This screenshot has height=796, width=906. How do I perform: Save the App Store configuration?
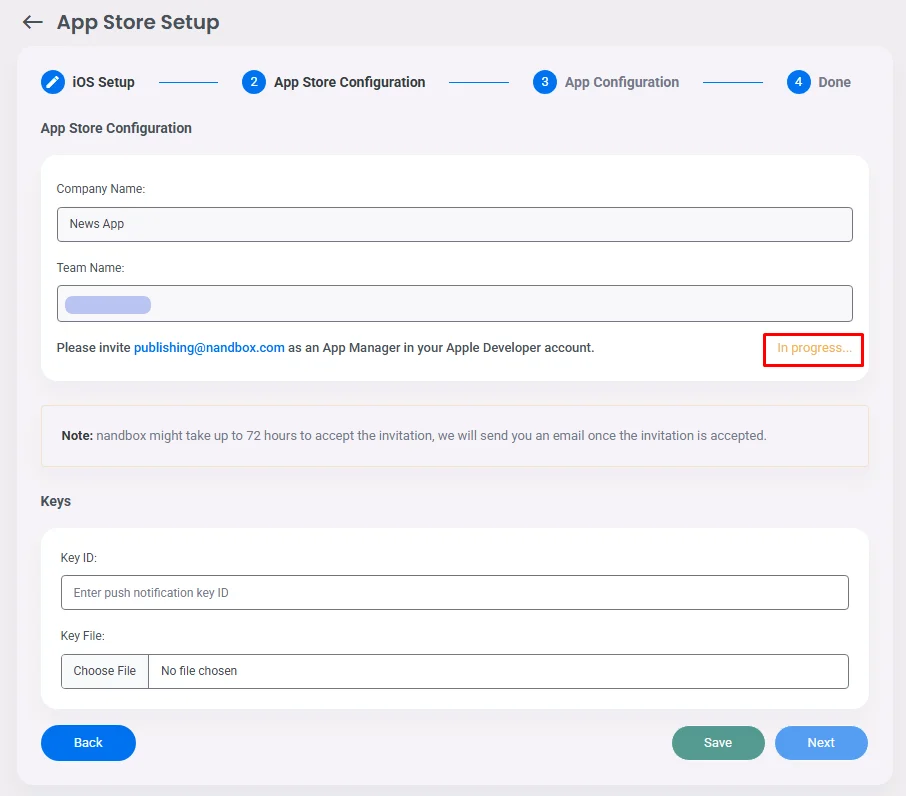coord(717,743)
